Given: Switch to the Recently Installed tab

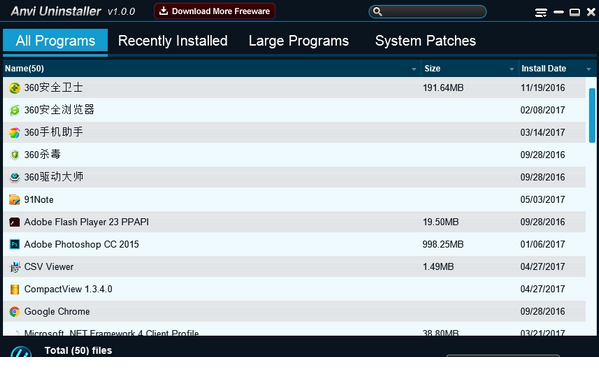Looking at the screenshot, I should tap(173, 41).
